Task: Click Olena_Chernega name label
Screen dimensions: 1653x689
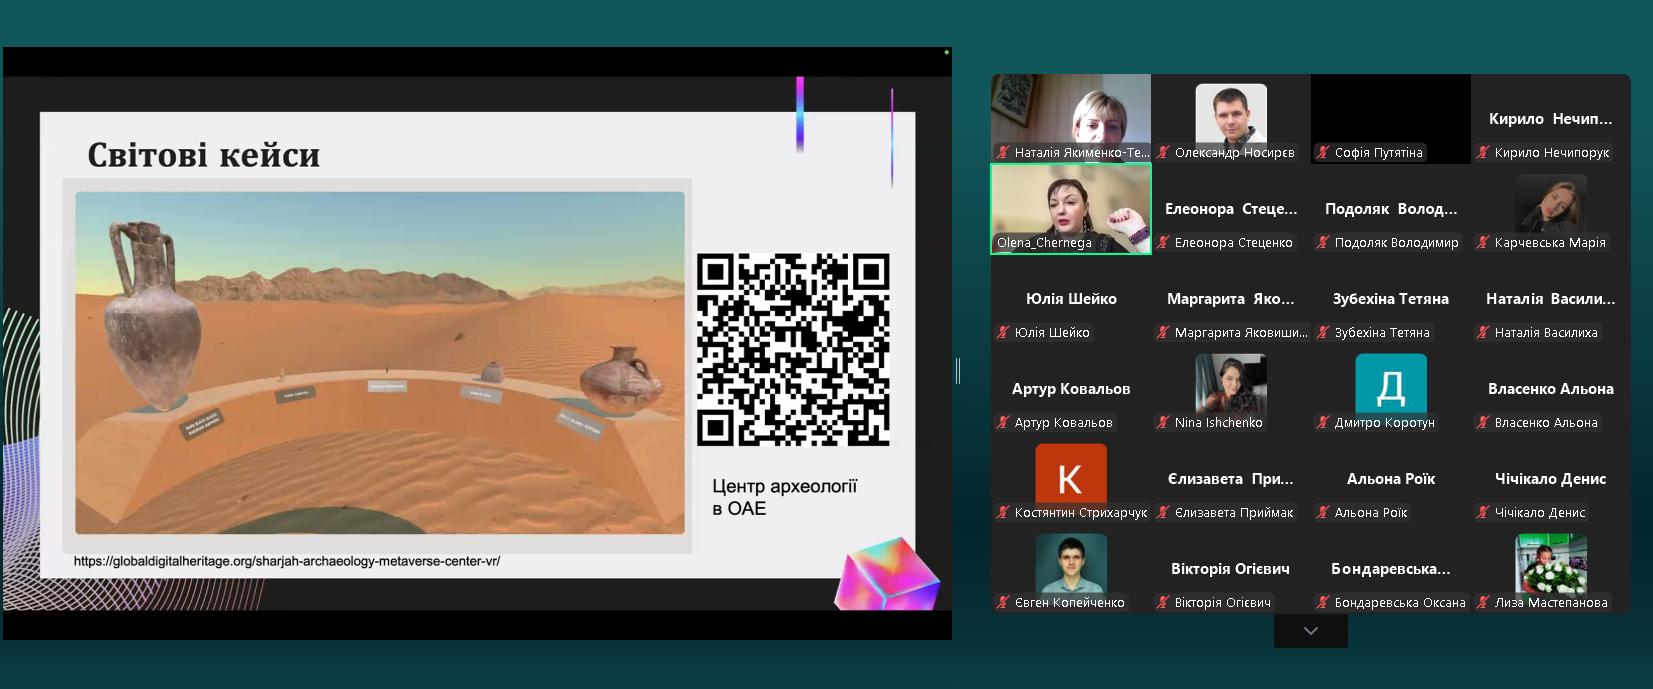Action: tap(1044, 243)
